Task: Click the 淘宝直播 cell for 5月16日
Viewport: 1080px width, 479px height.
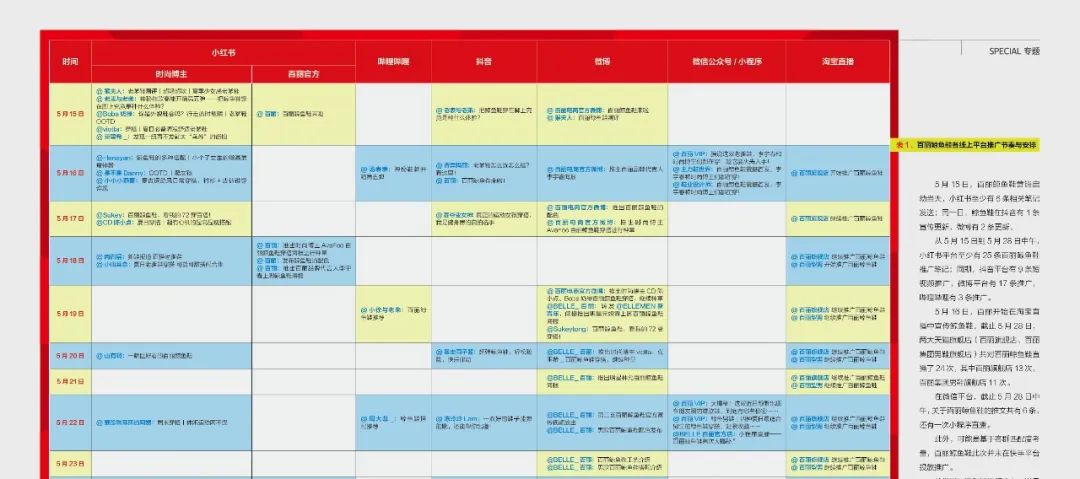Action: point(838,173)
